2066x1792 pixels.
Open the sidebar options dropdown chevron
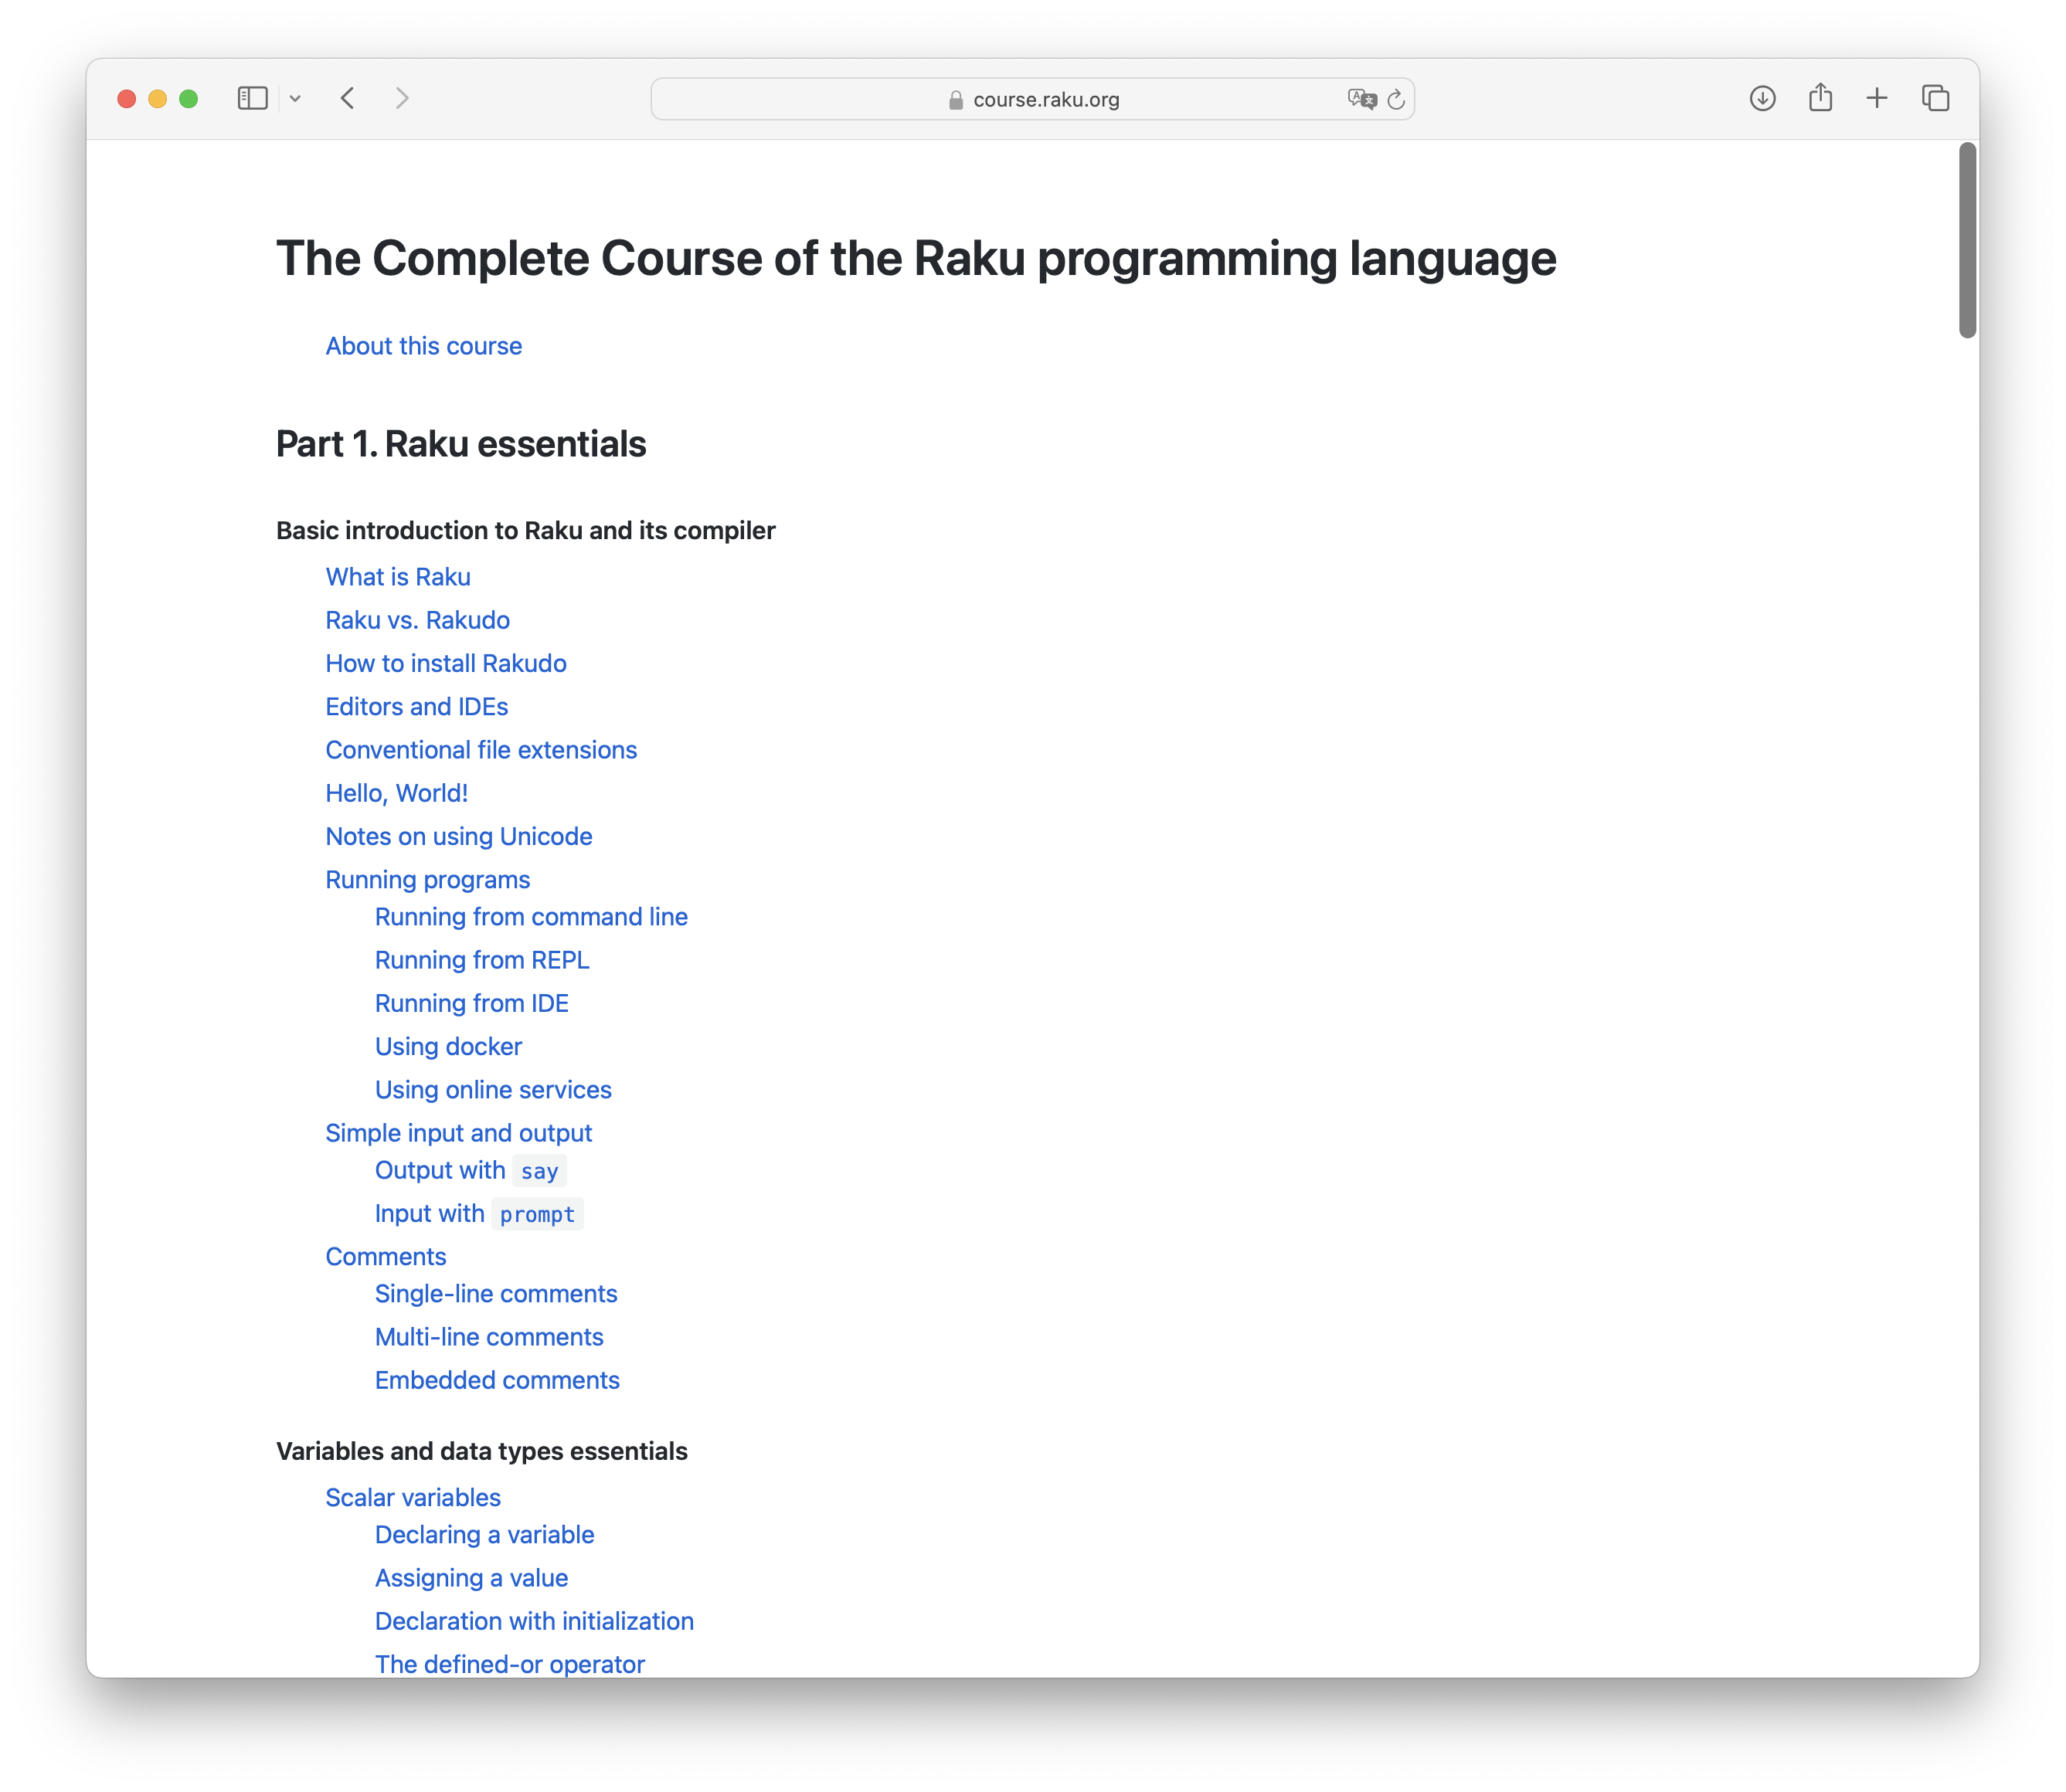pos(295,98)
